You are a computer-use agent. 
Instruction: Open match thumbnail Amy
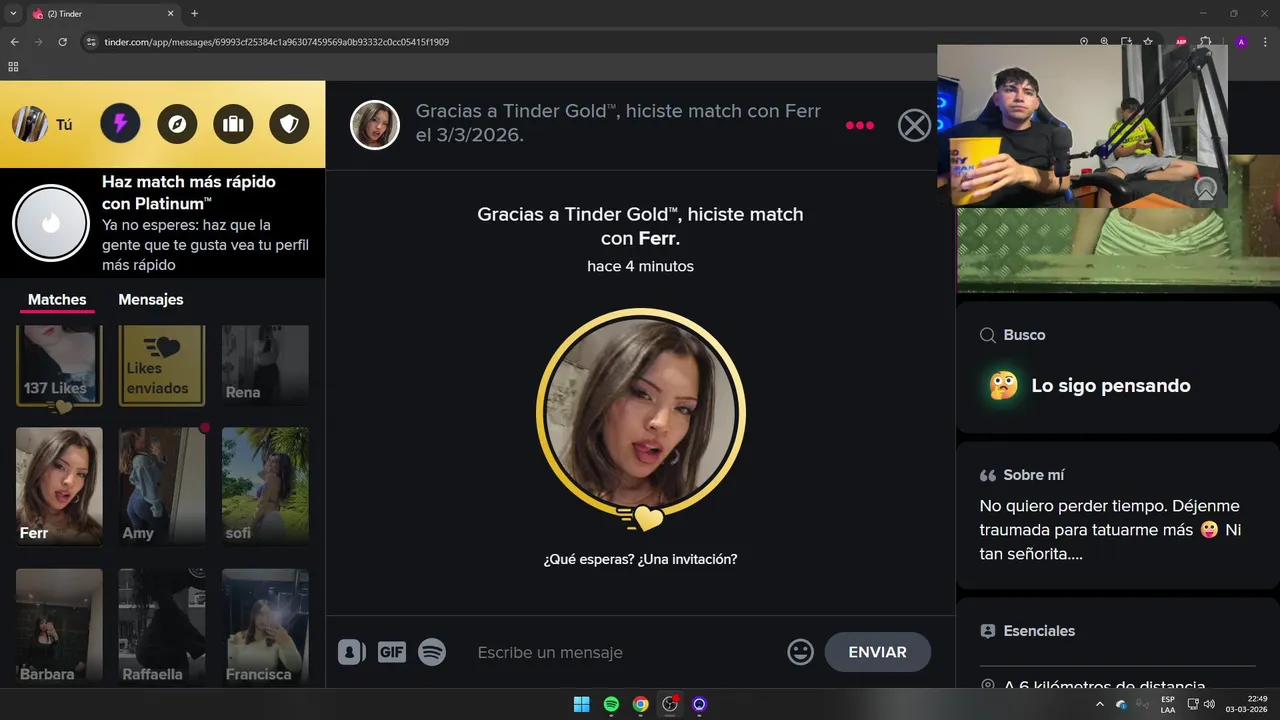pyautogui.click(x=162, y=487)
